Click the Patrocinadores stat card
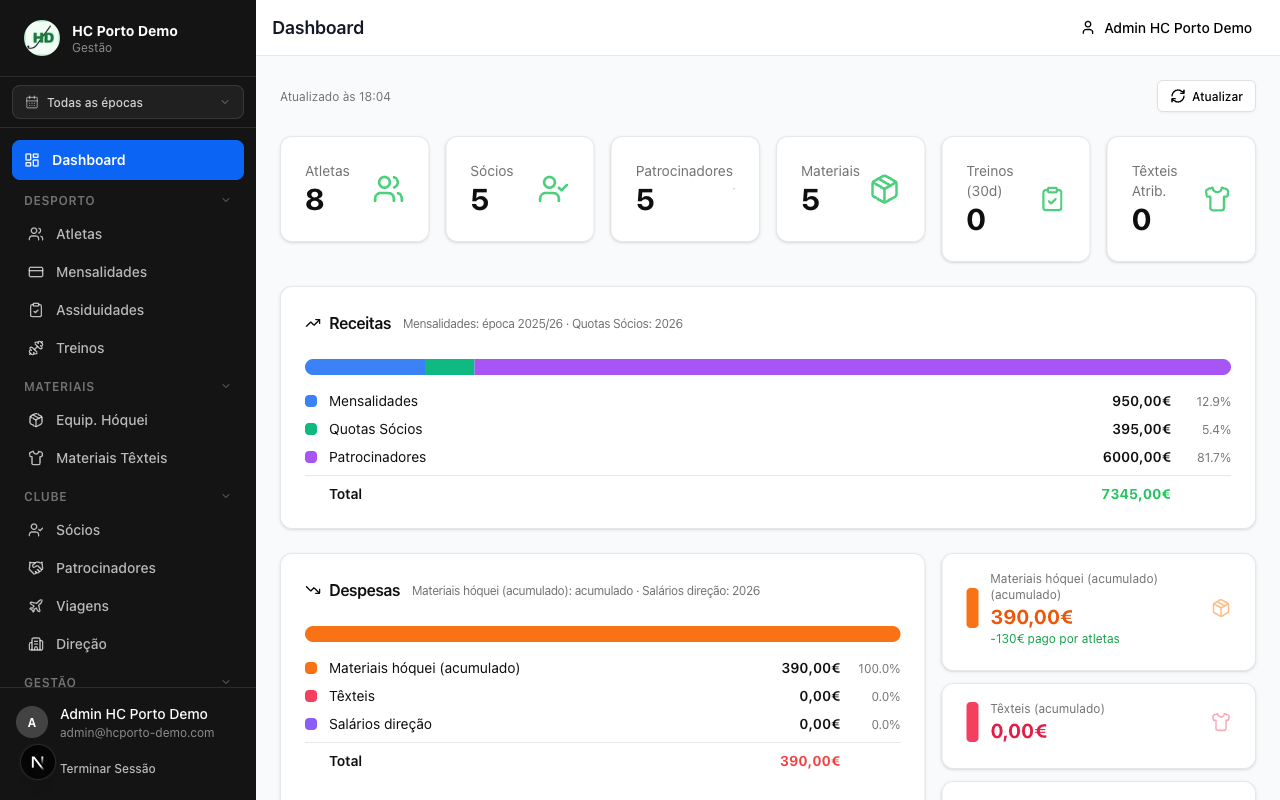The height and width of the screenshot is (800, 1280). [x=685, y=189]
